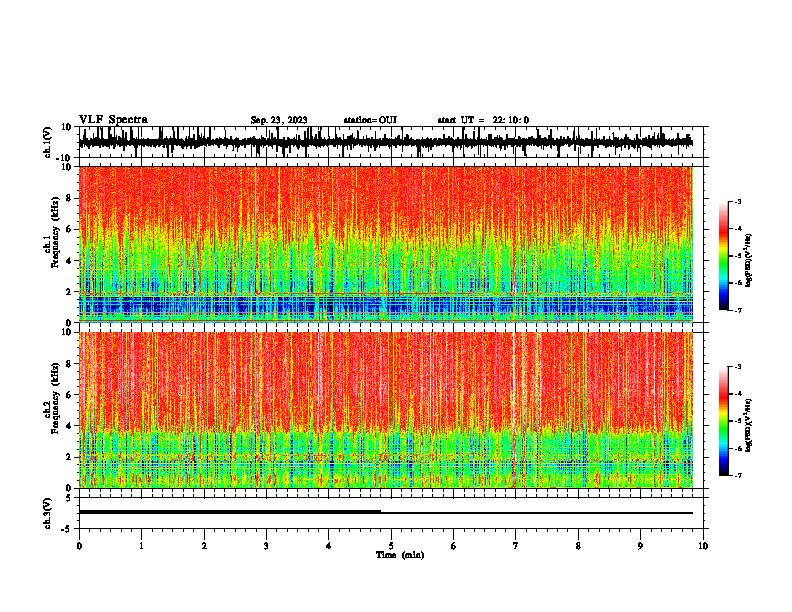Click time axis tick label 0
The height and width of the screenshot is (612, 792).
79,546
